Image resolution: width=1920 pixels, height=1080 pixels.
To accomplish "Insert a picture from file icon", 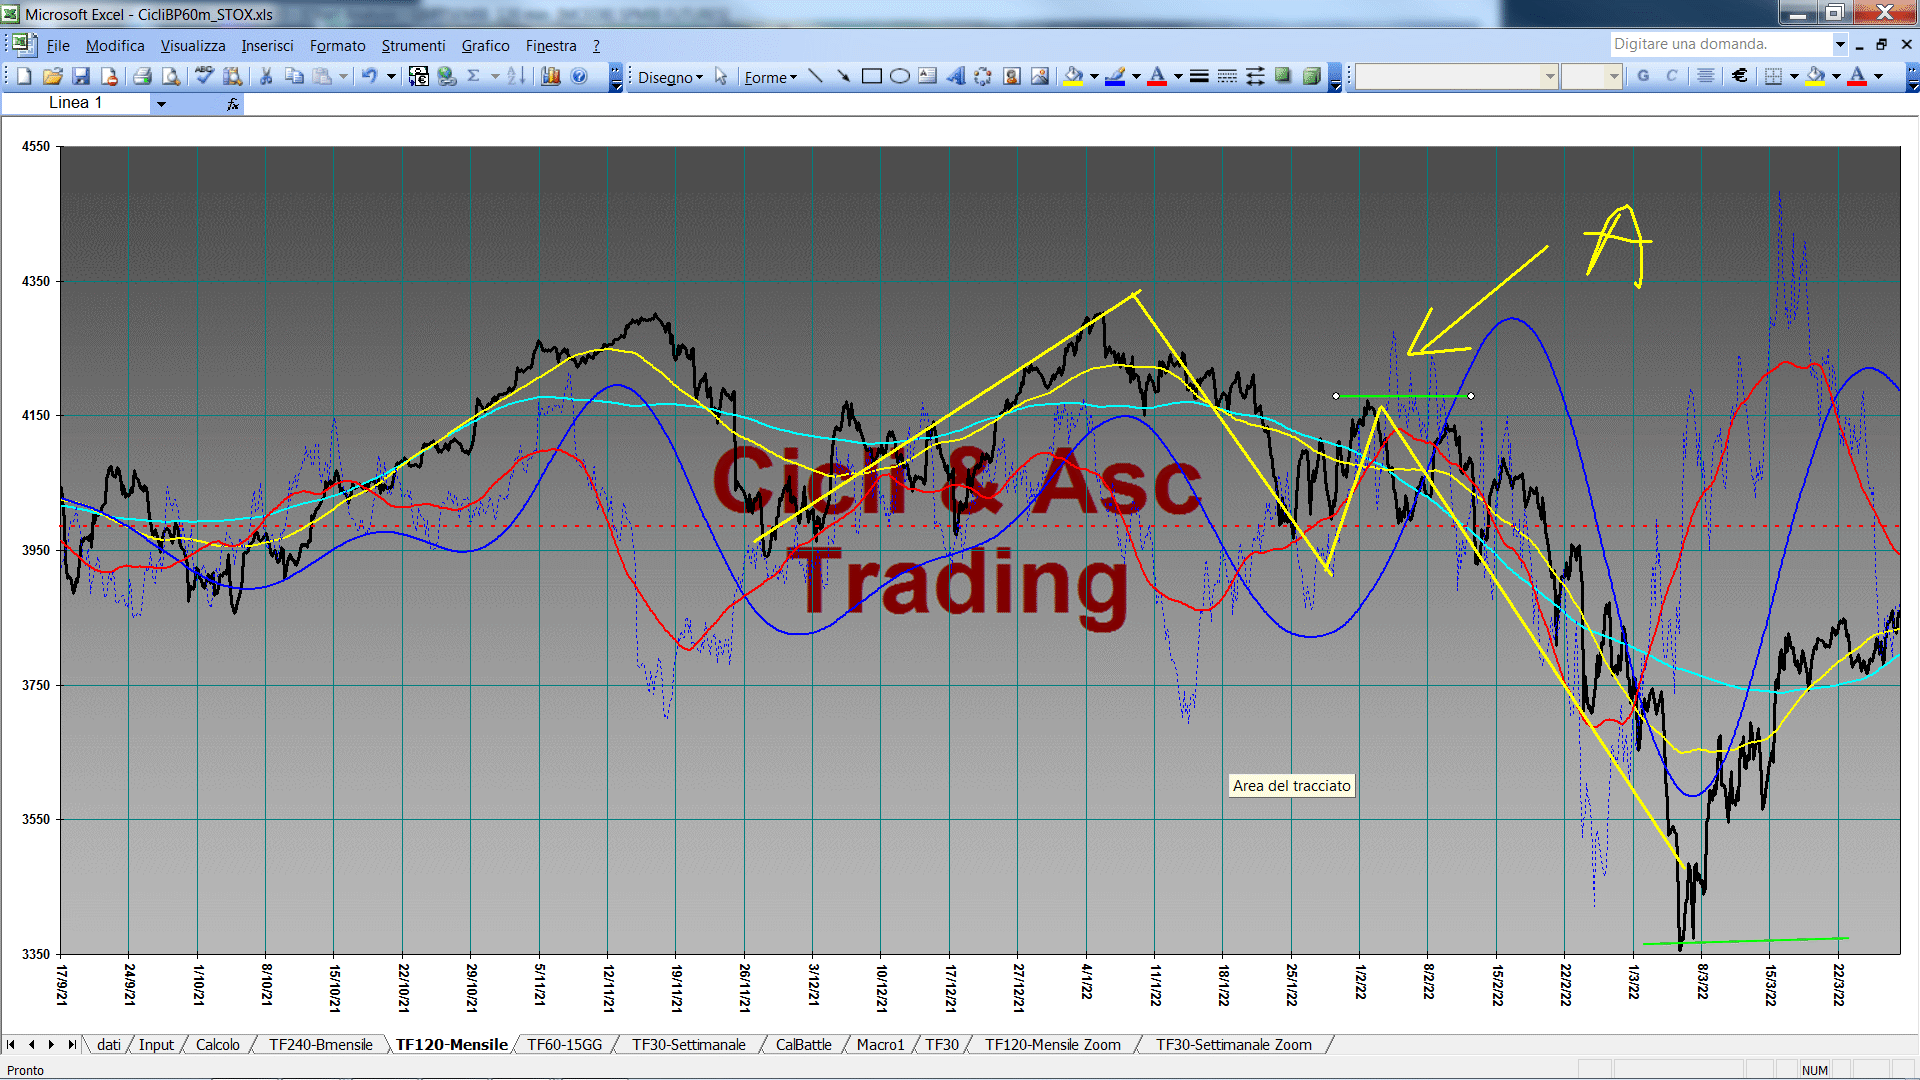I will tap(1039, 76).
